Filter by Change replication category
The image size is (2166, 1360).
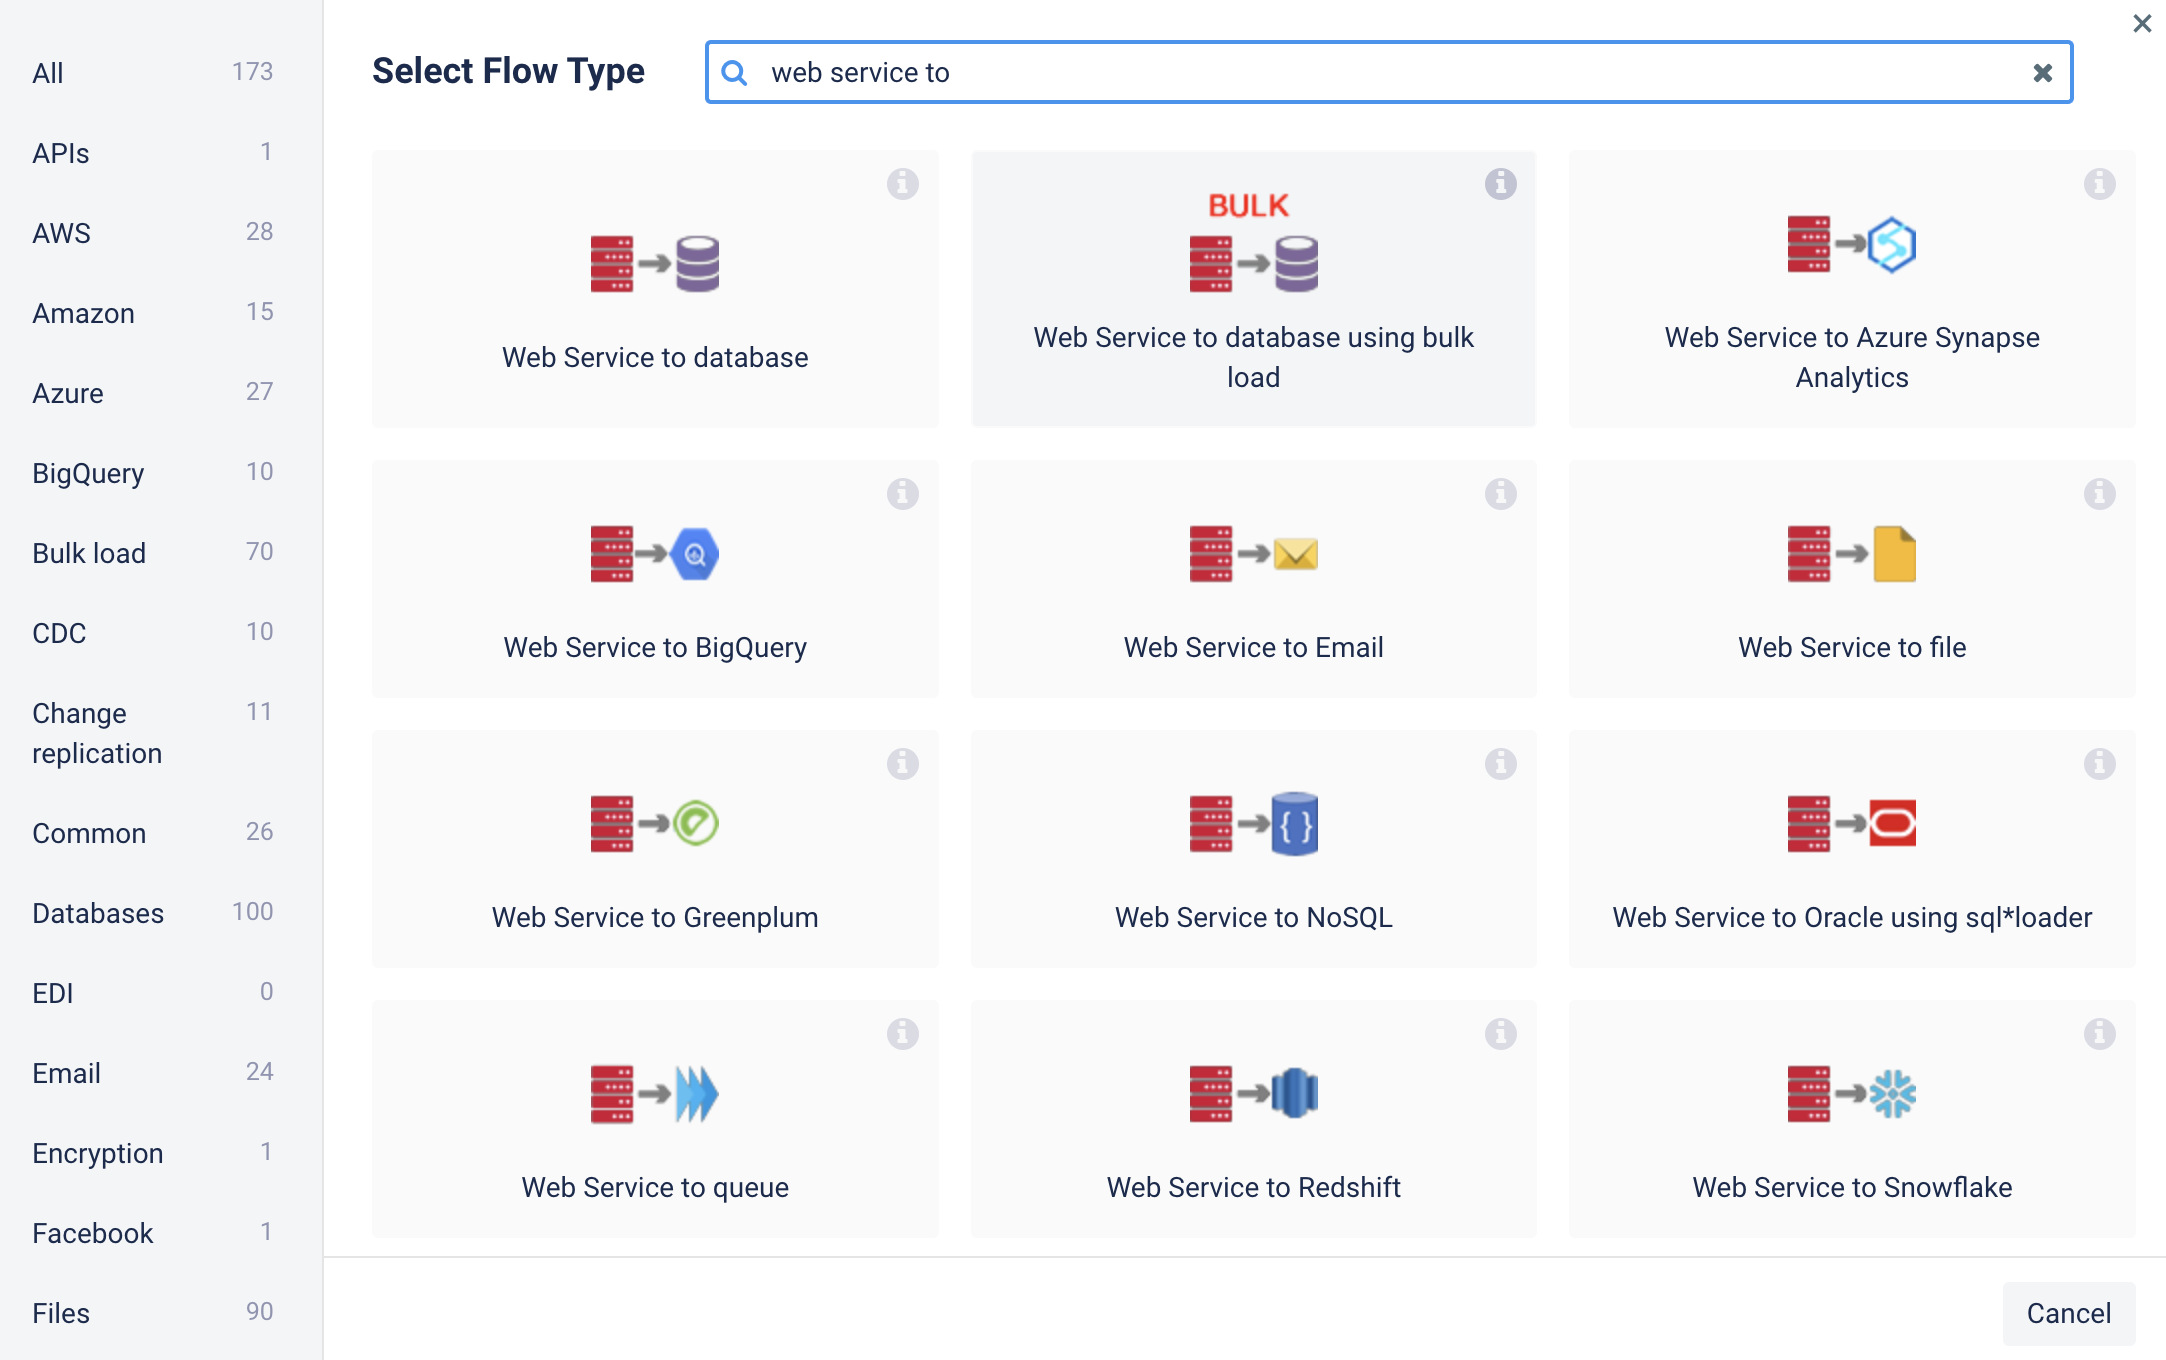click(x=96, y=733)
